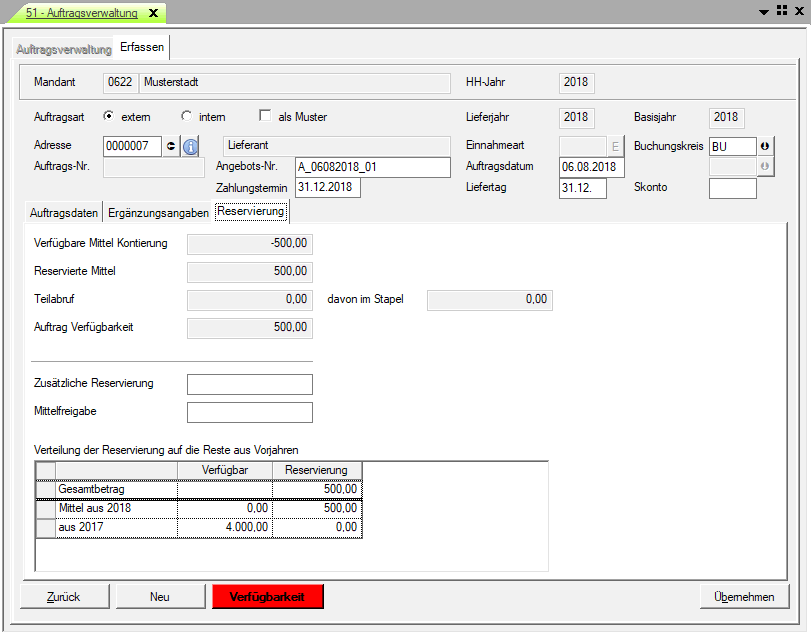Close the 51 - Auftragsverwaltung document tab
Viewport: 811px width, 635px height.
click(153, 13)
